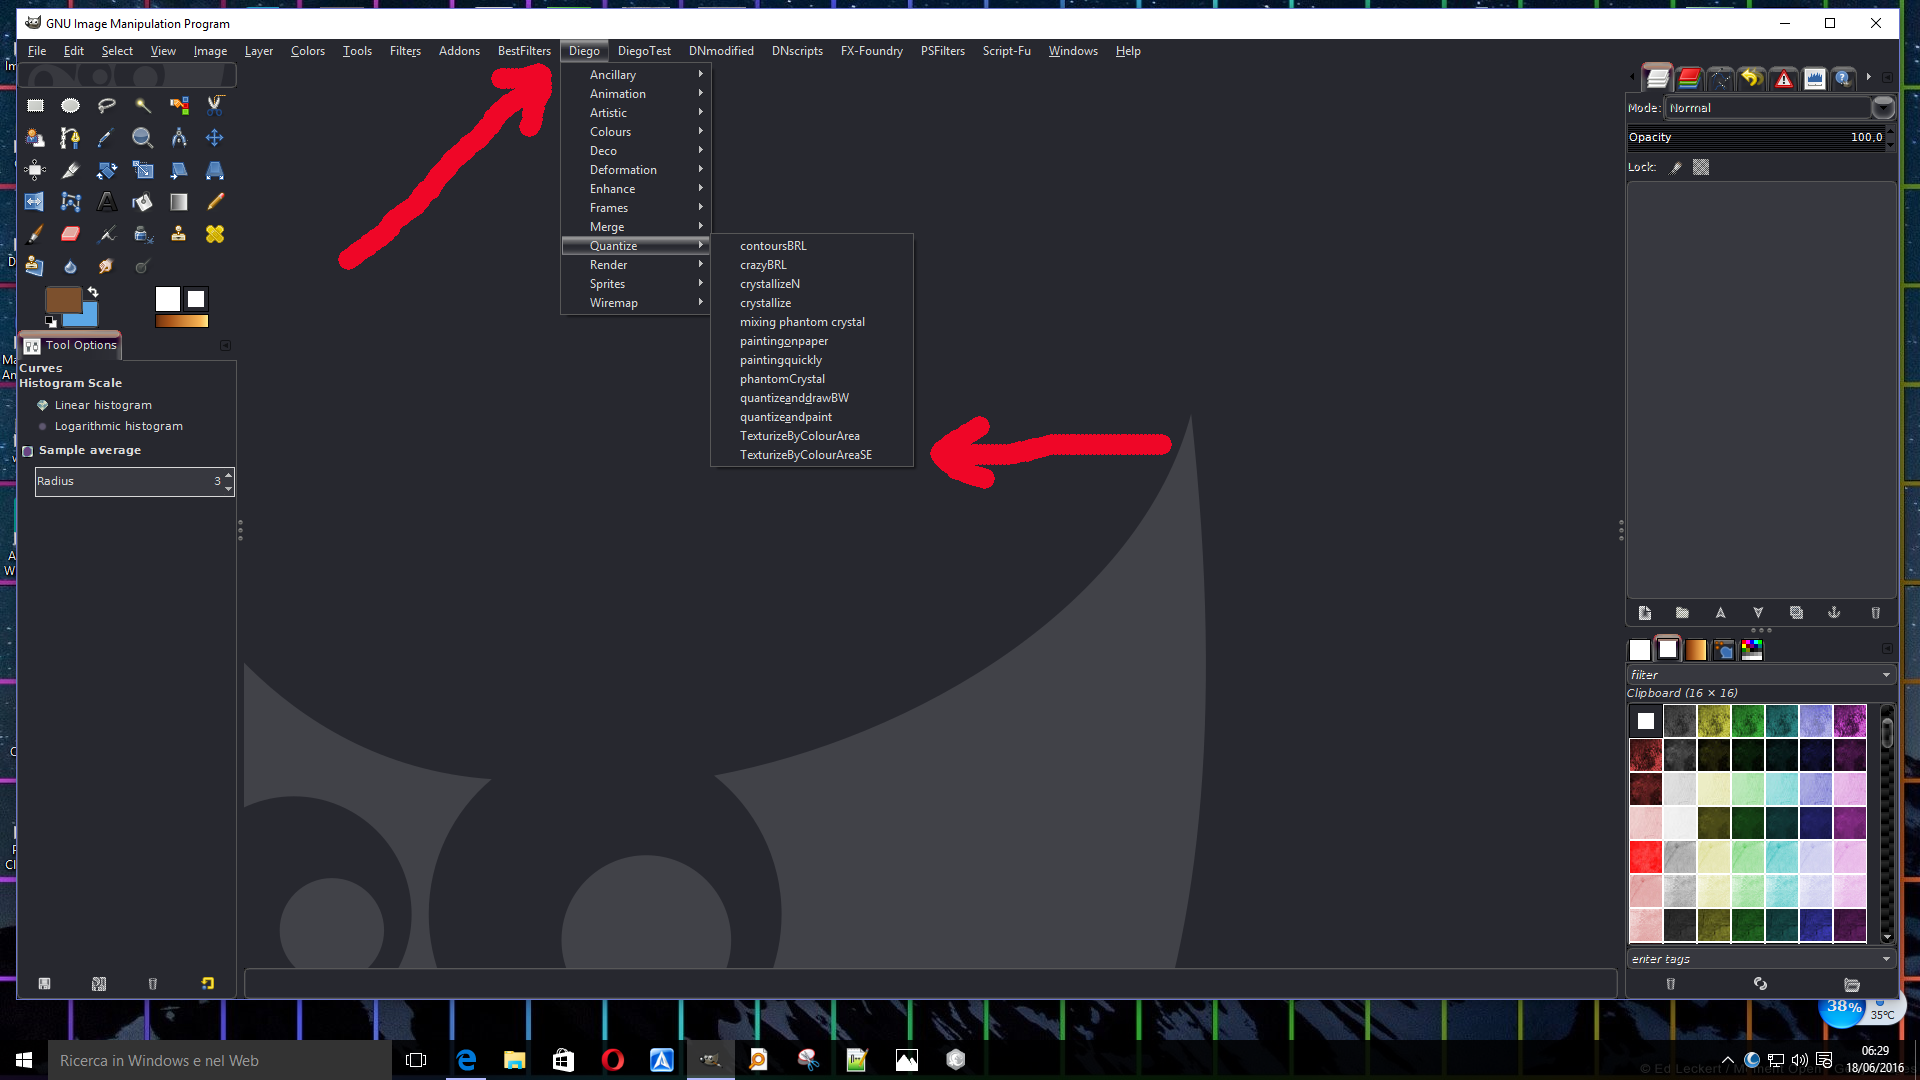This screenshot has height=1080, width=1920.
Task: Select the Move tool
Action: pos(215,138)
